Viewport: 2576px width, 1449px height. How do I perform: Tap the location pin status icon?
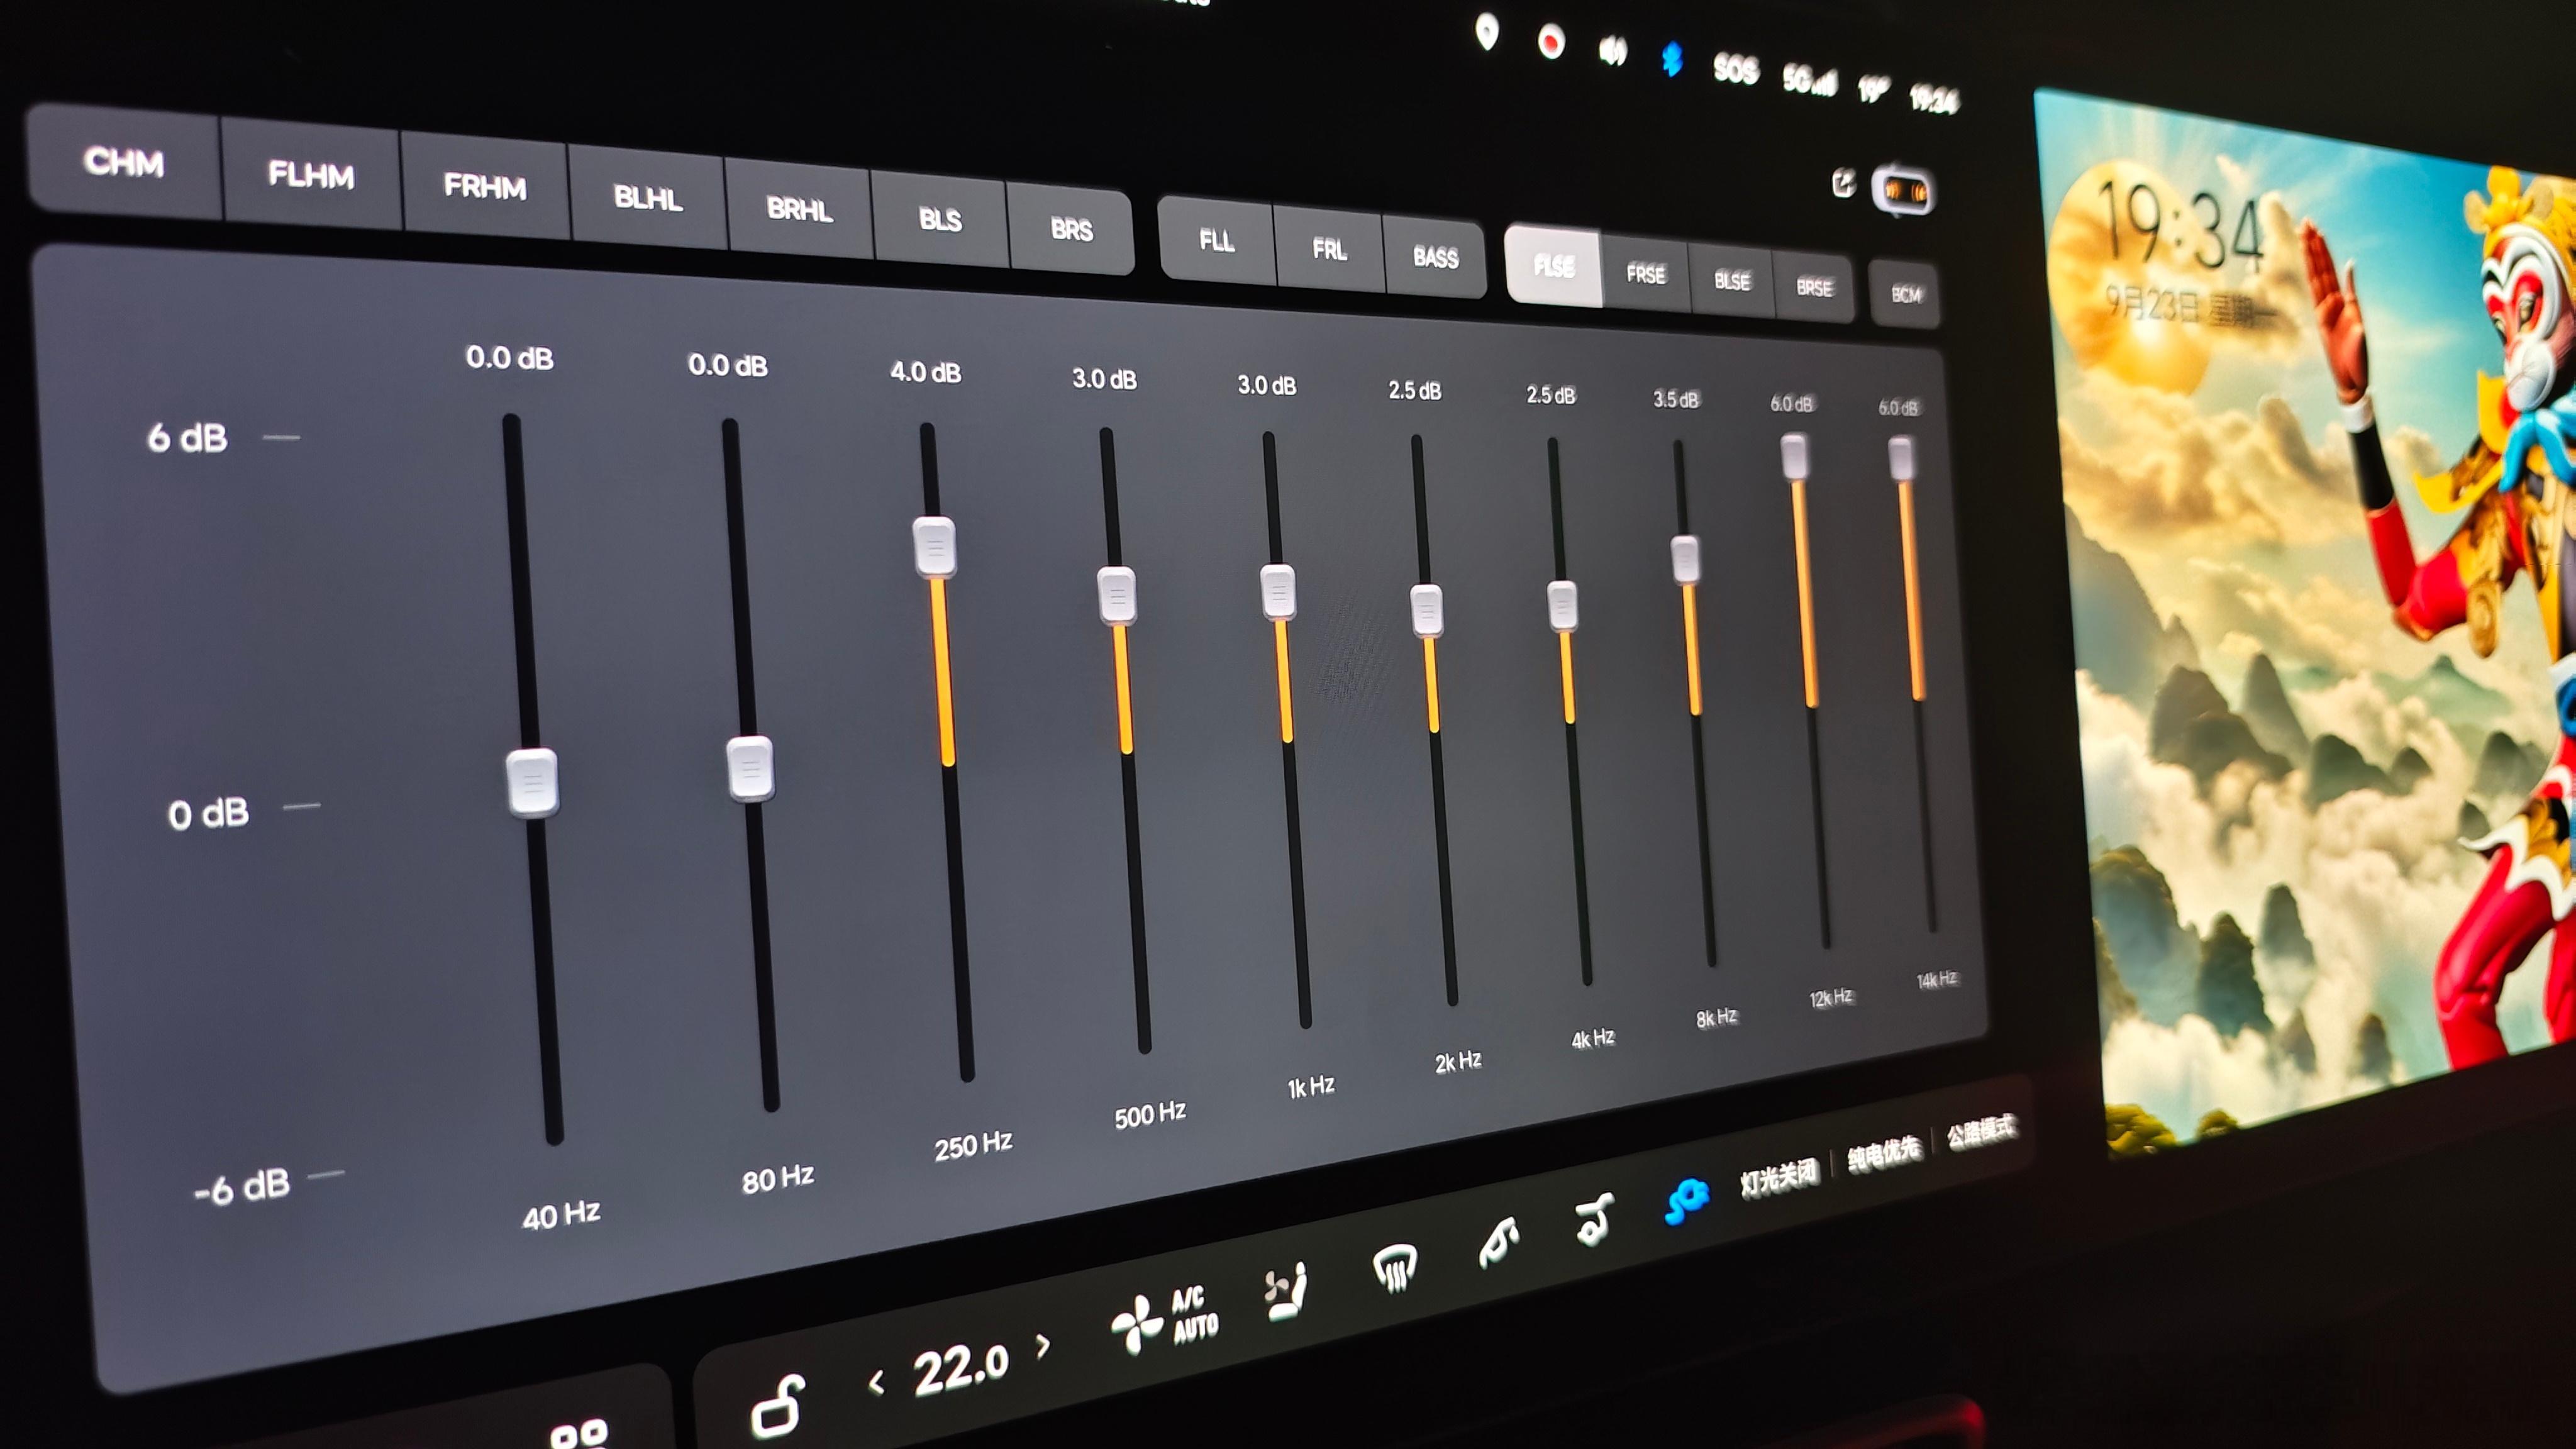coord(1487,32)
